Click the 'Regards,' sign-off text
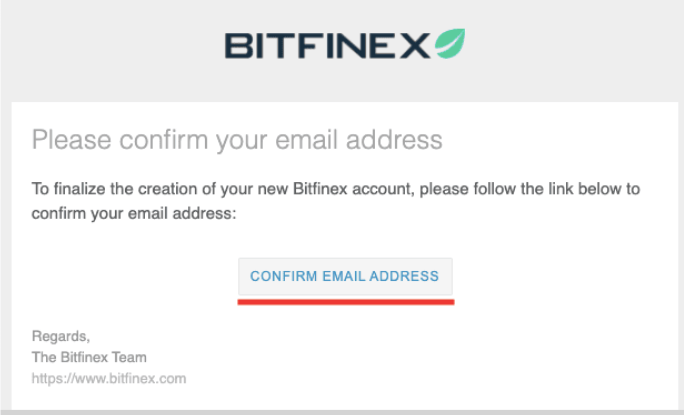The height and width of the screenshot is (415, 684). click(61, 336)
